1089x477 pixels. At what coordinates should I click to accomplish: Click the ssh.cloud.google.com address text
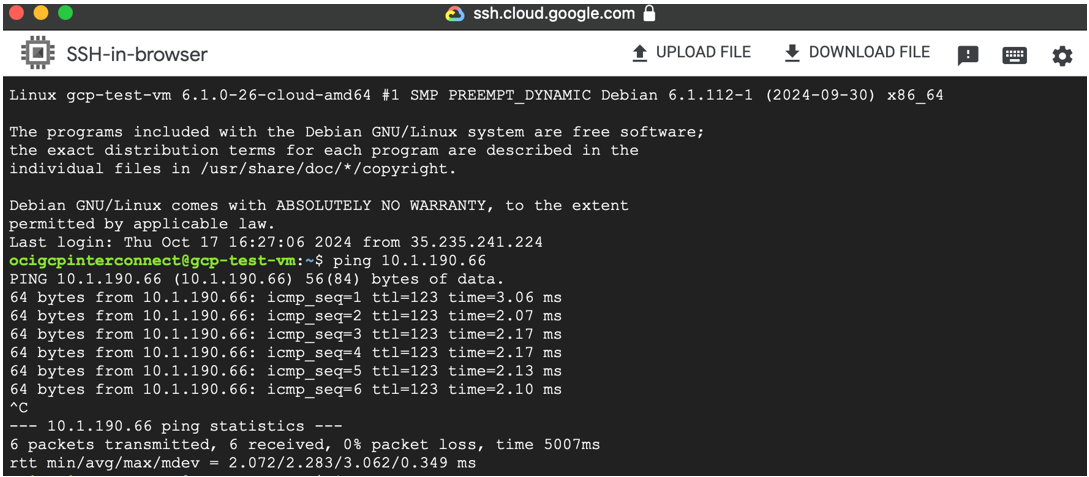point(554,14)
